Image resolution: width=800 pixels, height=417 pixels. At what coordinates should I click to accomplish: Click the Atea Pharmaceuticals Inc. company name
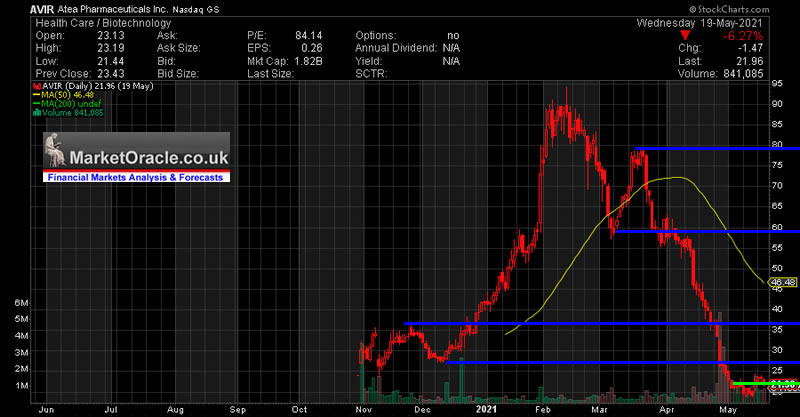pyautogui.click(x=113, y=9)
